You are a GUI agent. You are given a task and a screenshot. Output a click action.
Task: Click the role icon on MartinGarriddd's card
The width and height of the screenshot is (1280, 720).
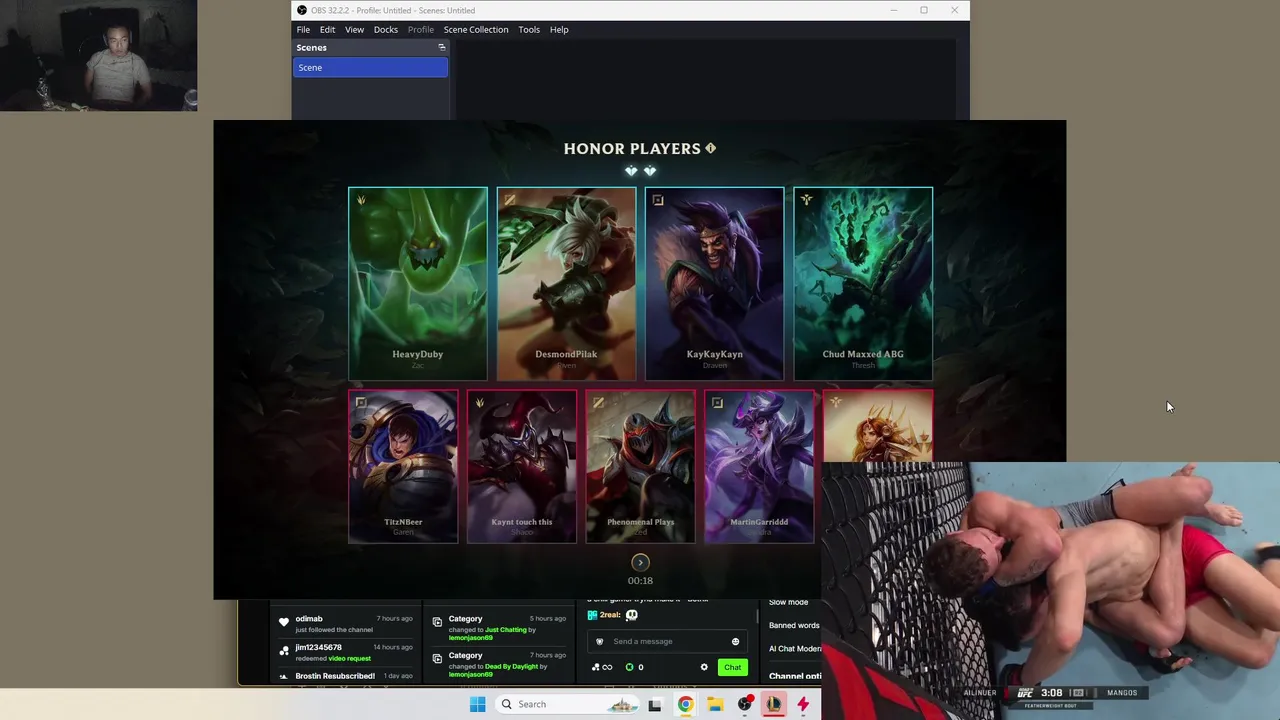coord(716,403)
